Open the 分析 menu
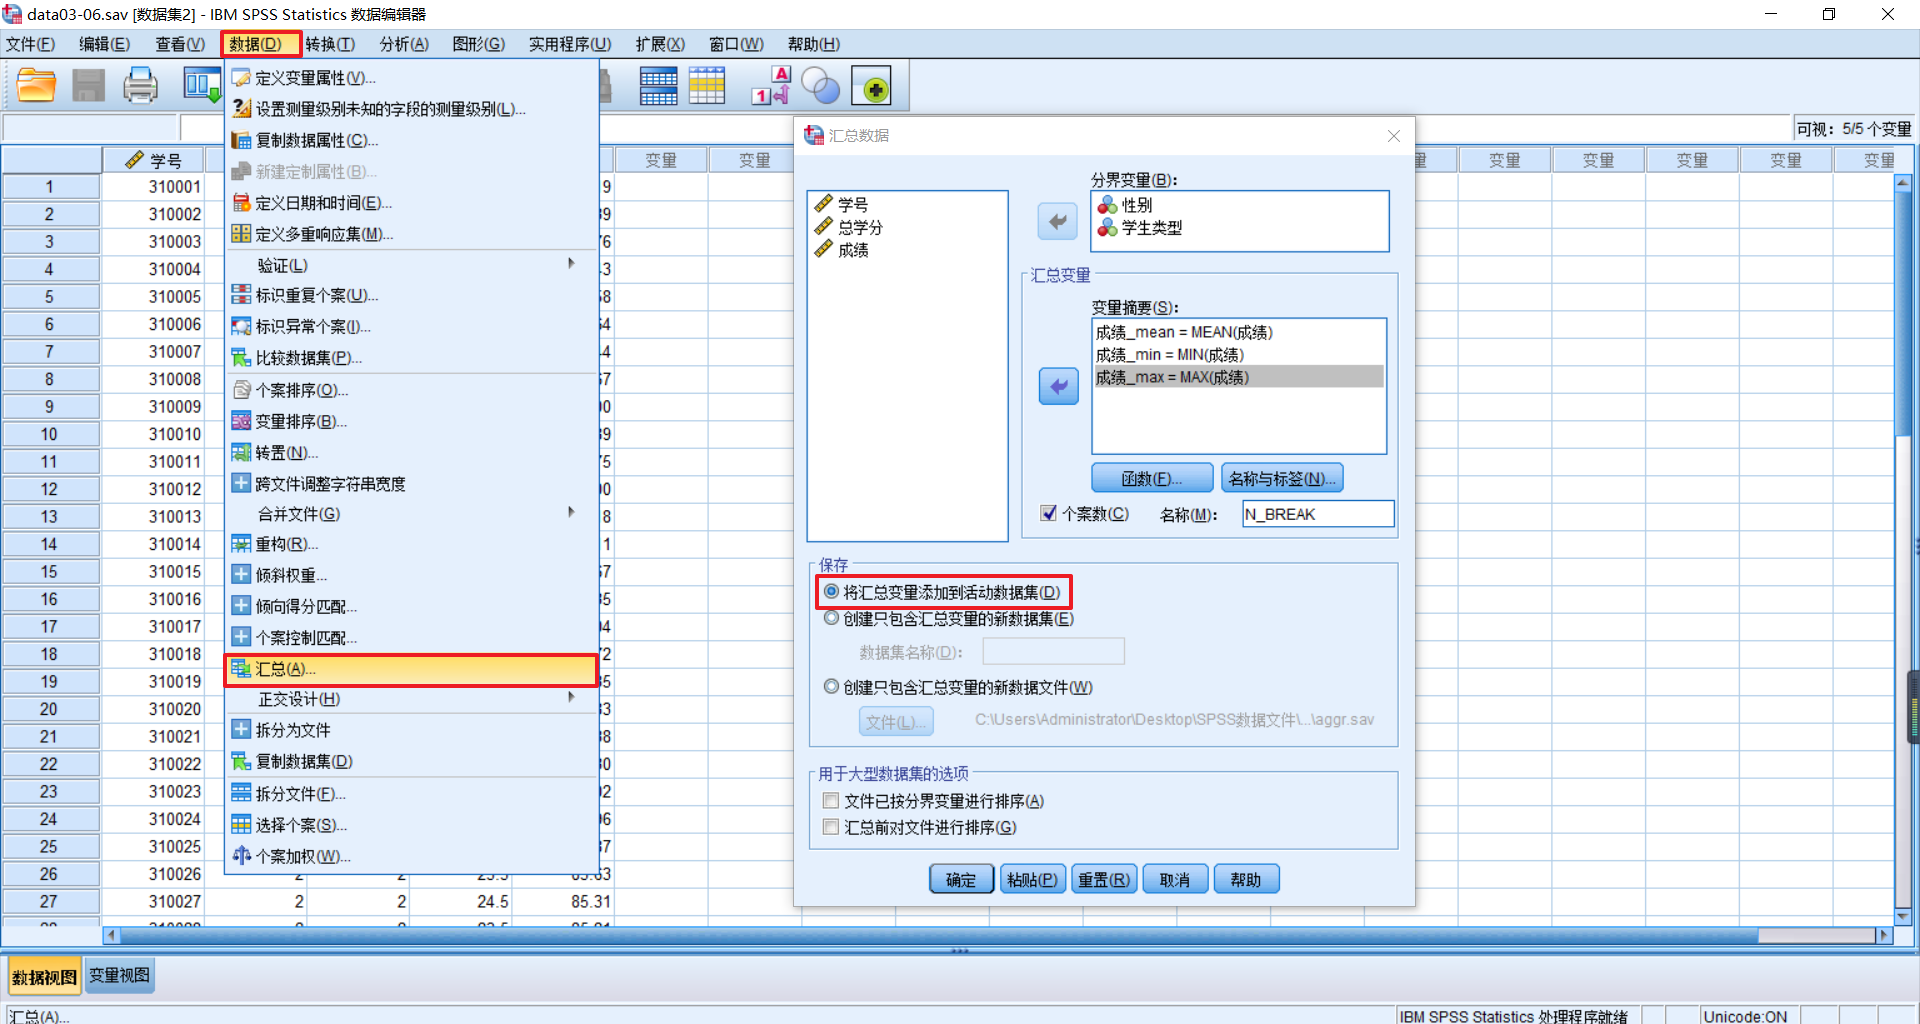The height and width of the screenshot is (1024, 1920). (404, 44)
